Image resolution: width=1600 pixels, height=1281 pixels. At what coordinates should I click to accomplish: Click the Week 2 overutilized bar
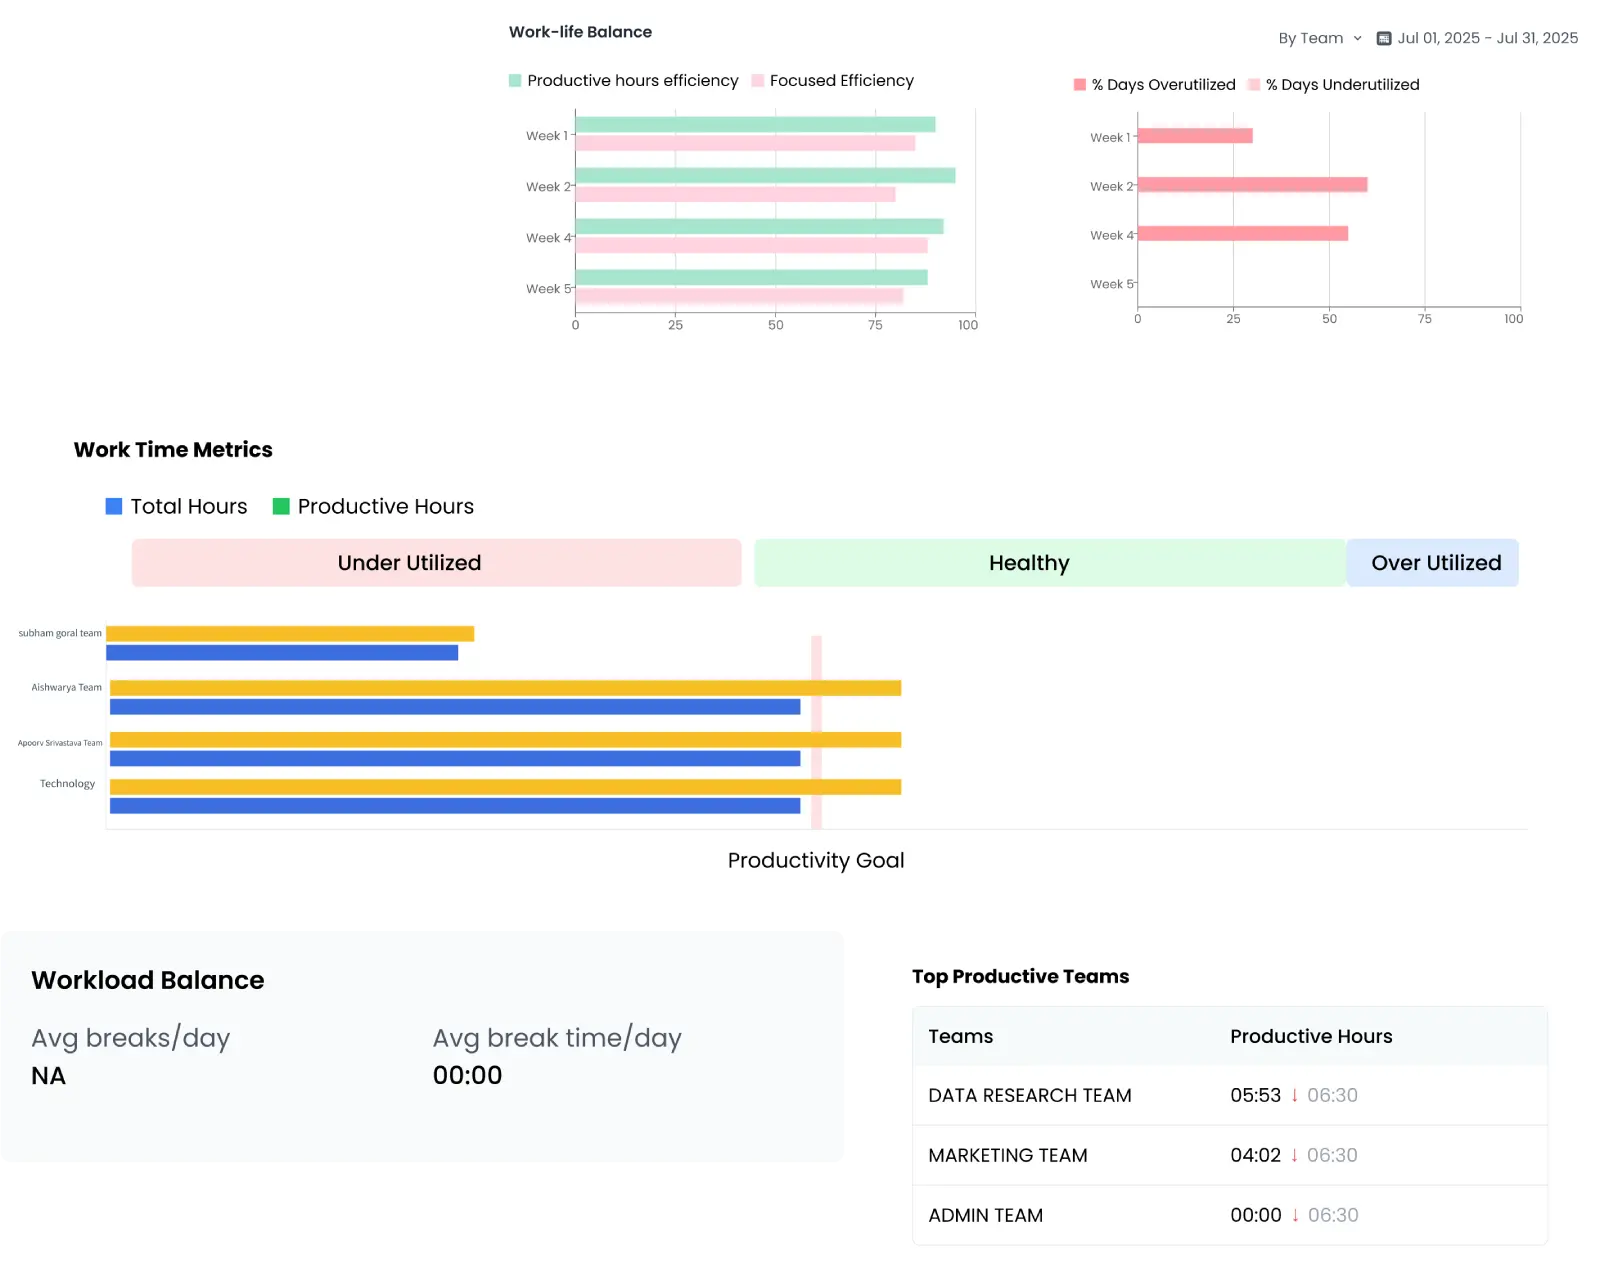[x=1250, y=184]
